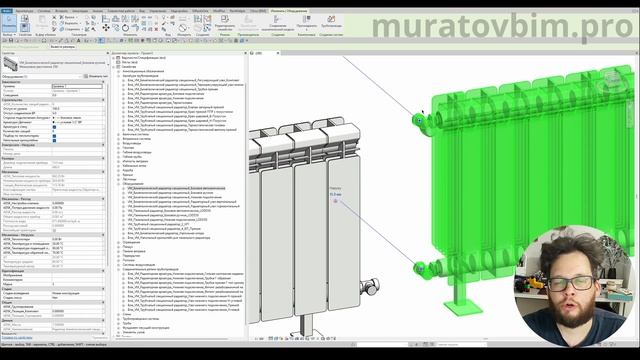Viewport: 640px width, 360px height.
Task: Toggle the checkbox above Количество секций row
Action: pos(54,127)
